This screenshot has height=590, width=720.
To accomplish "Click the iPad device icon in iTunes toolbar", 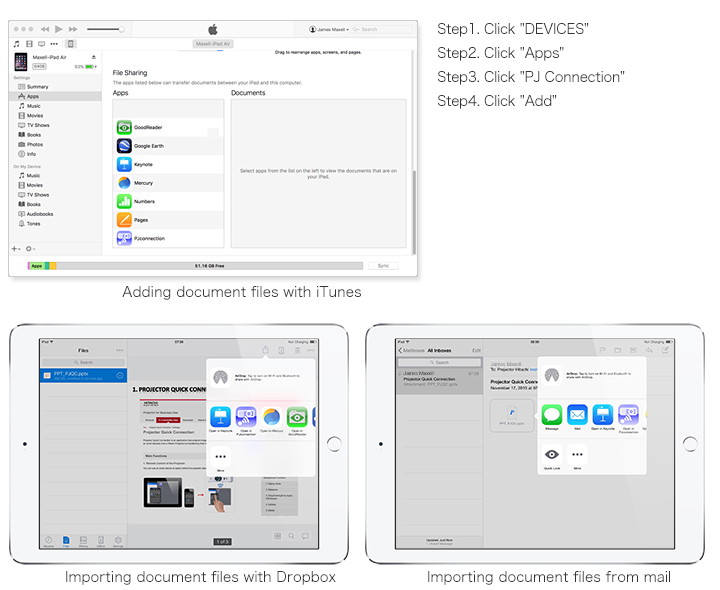I will [70, 44].
